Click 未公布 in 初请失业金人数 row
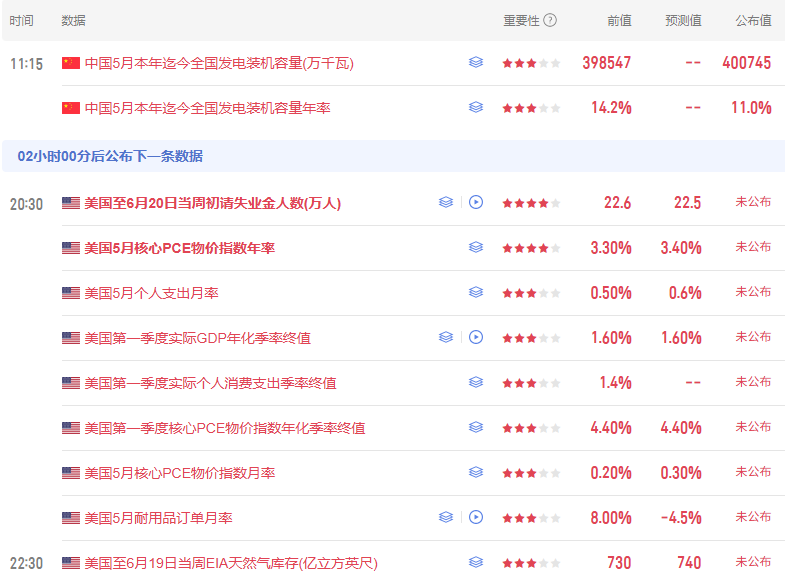This screenshot has height=583, width=785. click(753, 202)
